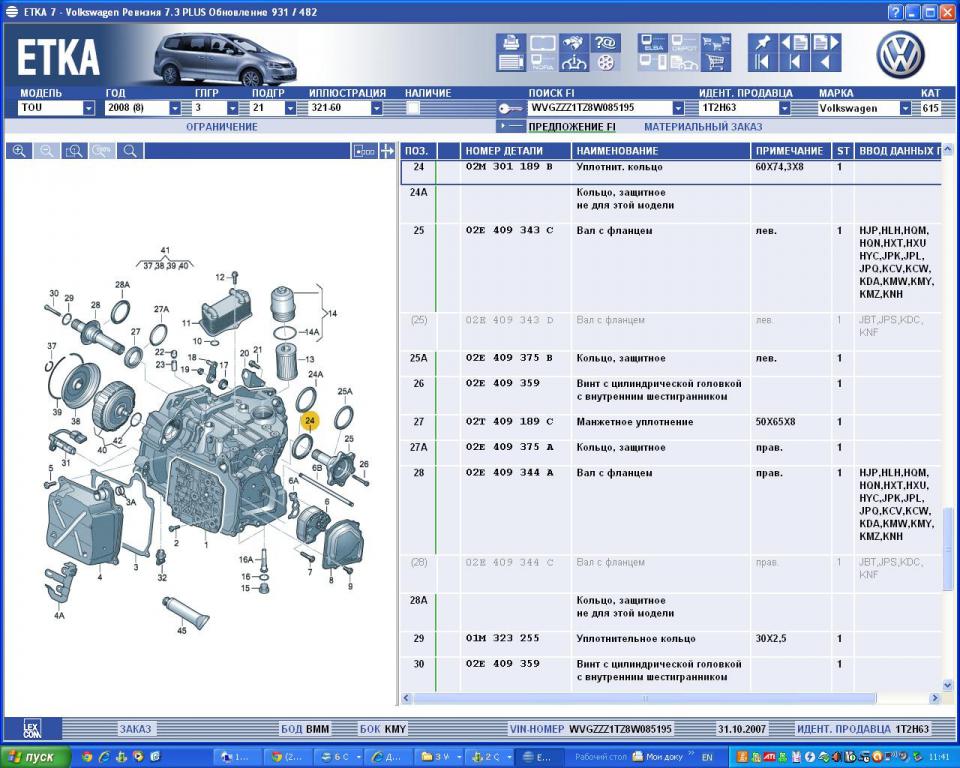The width and height of the screenshot is (960, 768).
Task: Click the zoom-to-region magnifier icon
Action: 74,151
